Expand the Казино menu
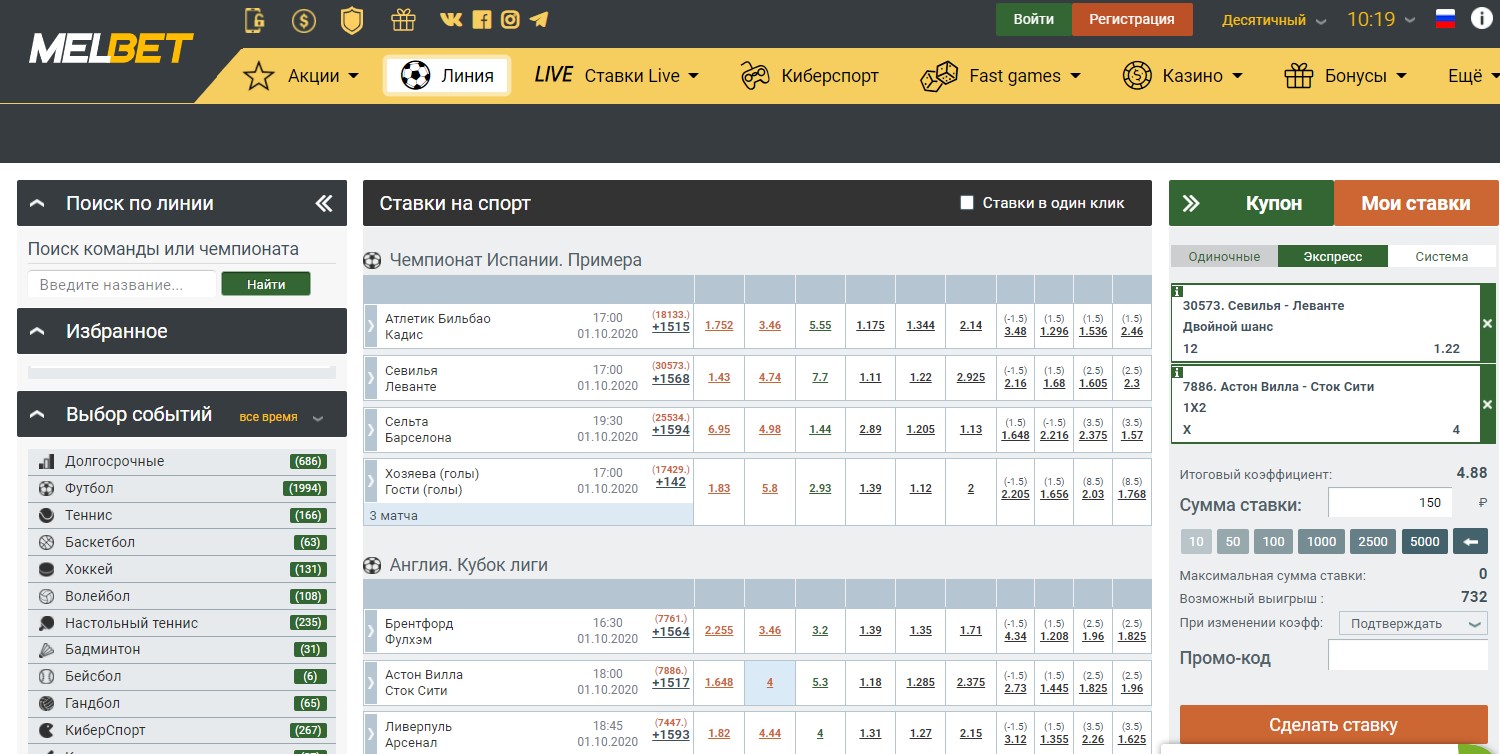1500x754 pixels. (1183, 76)
